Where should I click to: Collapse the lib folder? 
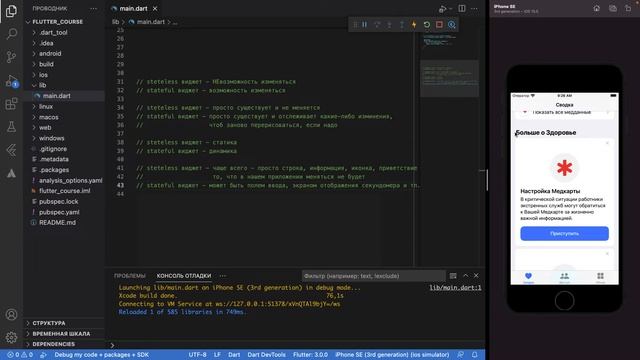tap(42, 85)
